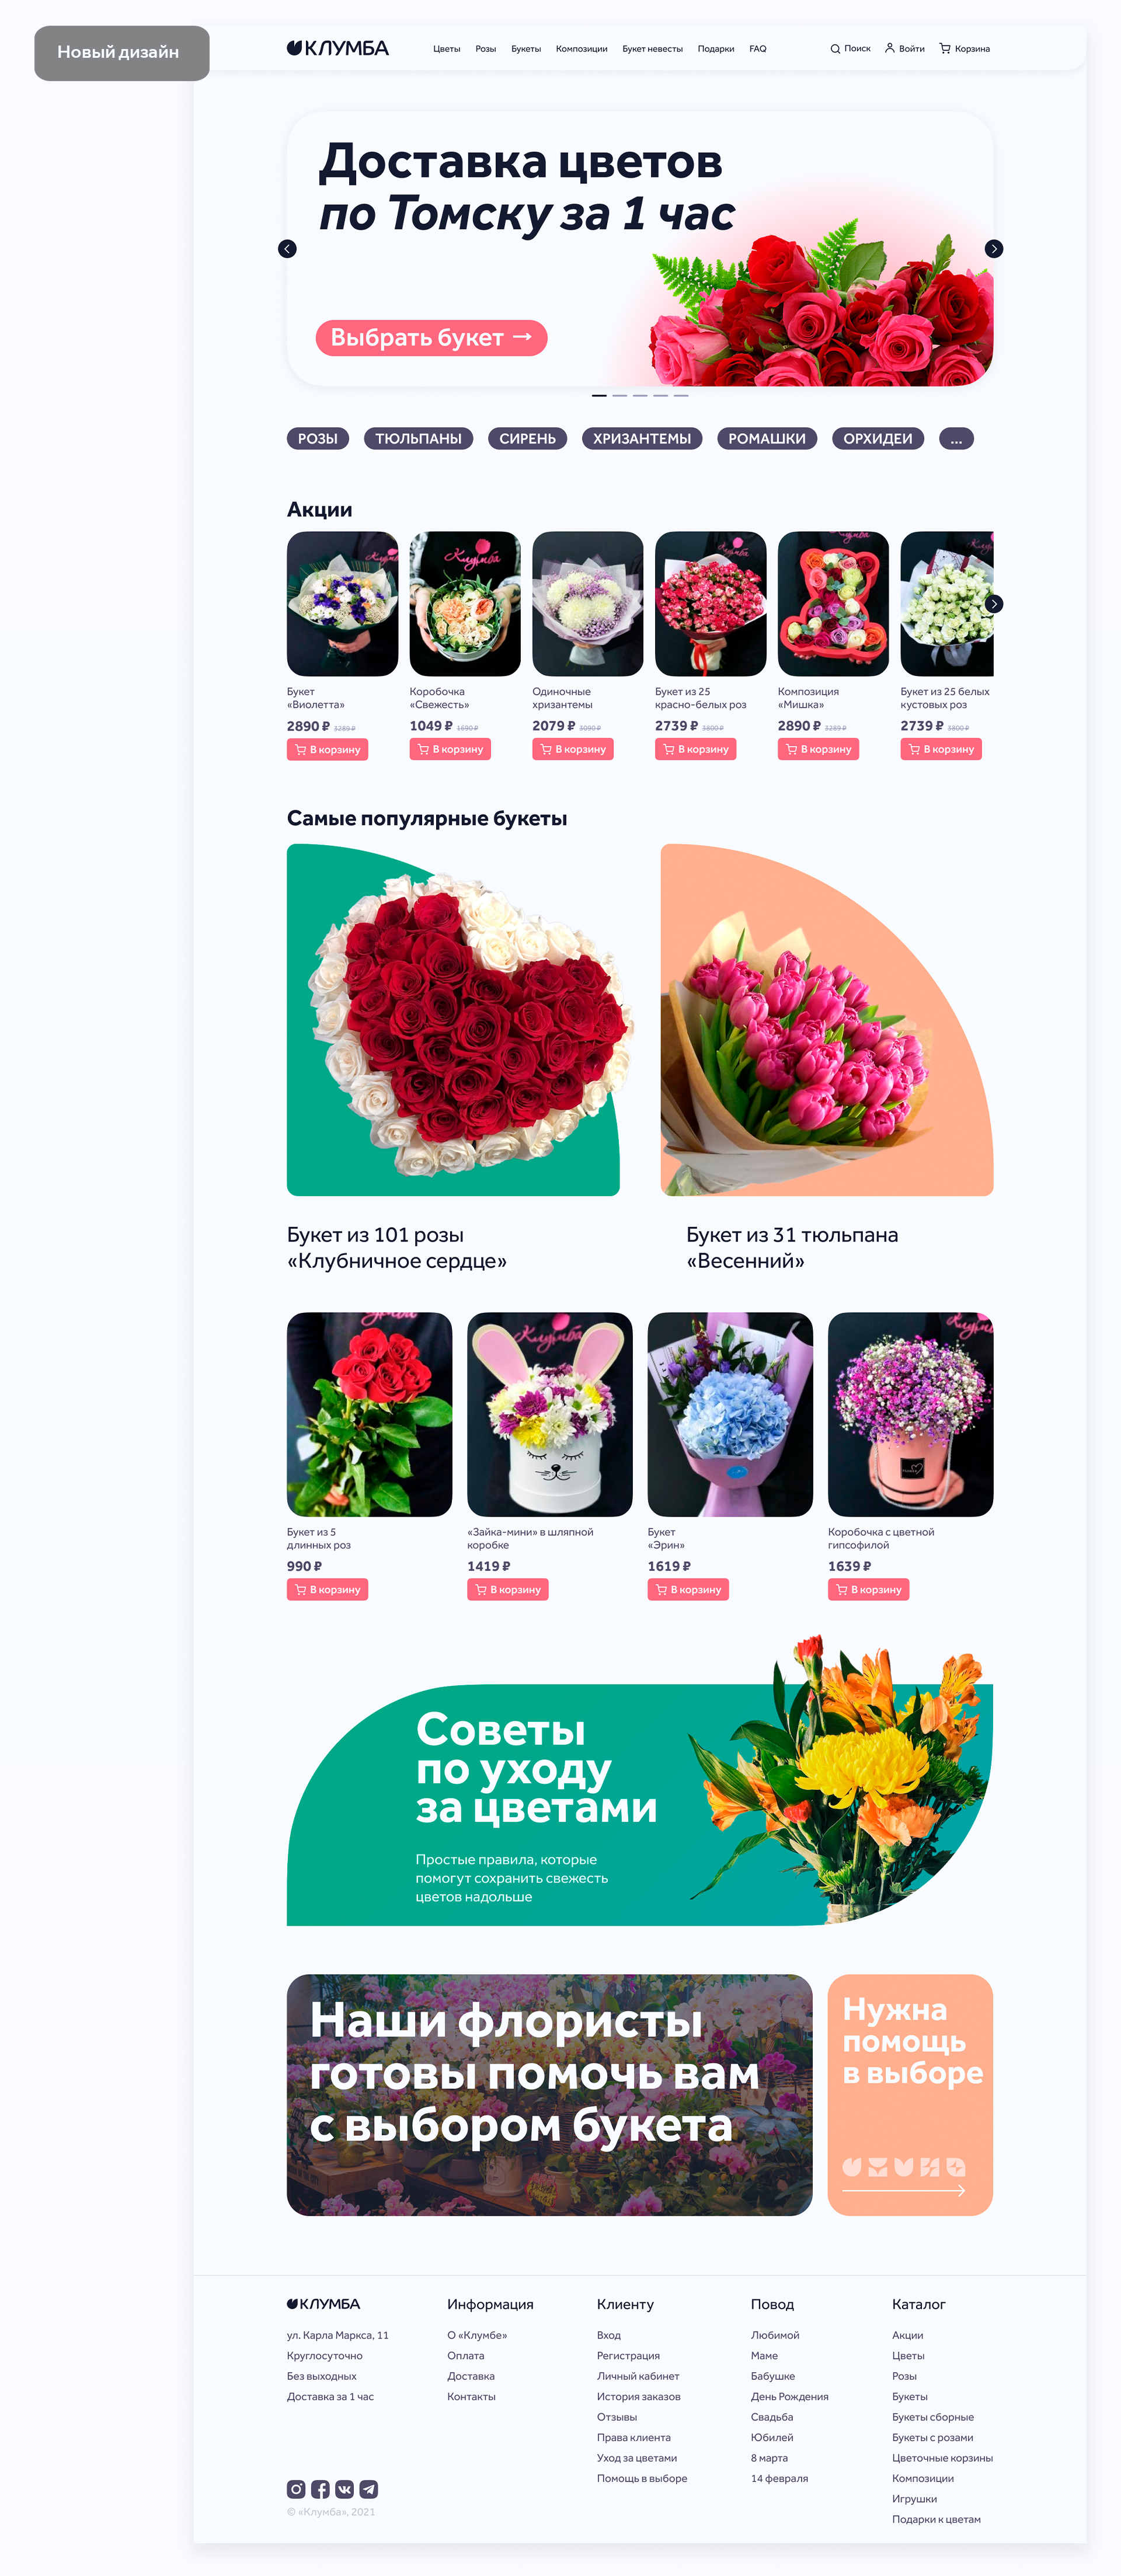
Task: Click the Поиск search icon in header
Action: (x=835, y=48)
